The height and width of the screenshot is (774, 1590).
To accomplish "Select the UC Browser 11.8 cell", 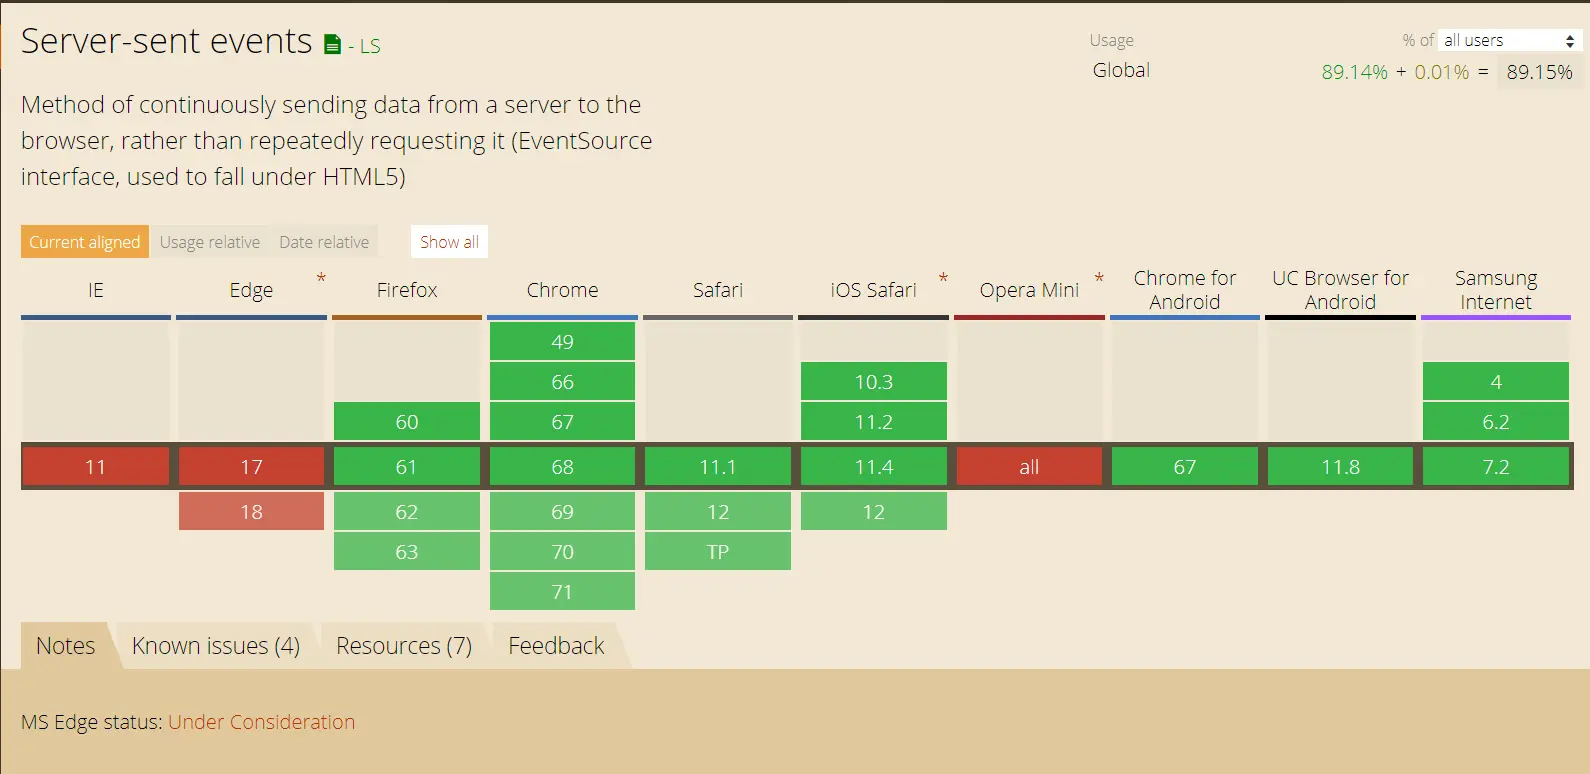I will 1340,467.
